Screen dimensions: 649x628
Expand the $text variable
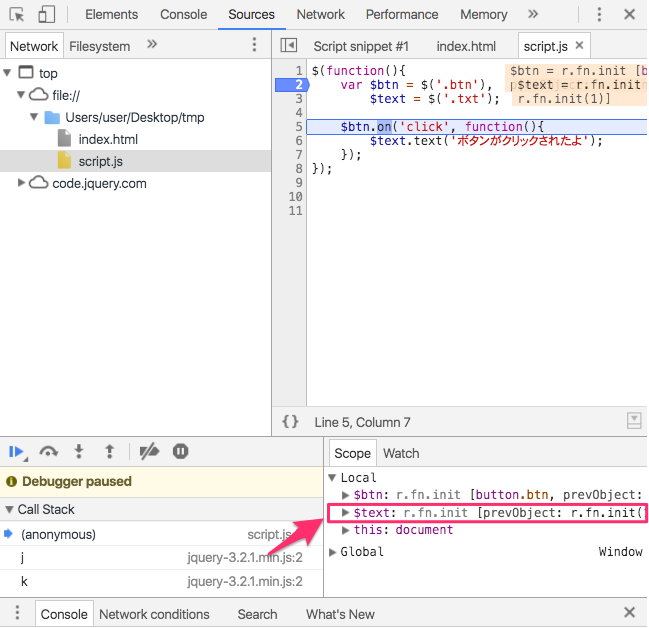tap(345, 513)
